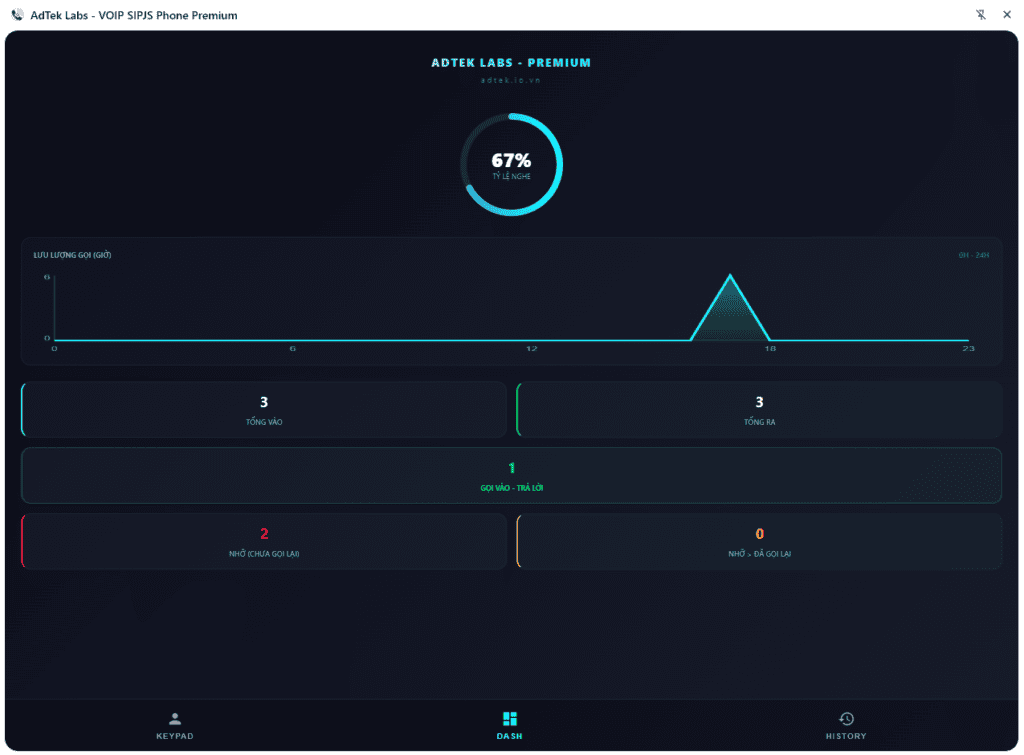Open the Nhỡ > Đã Gọi Lại card
Screen dimensions: 1024x755
click(x=759, y=541)
